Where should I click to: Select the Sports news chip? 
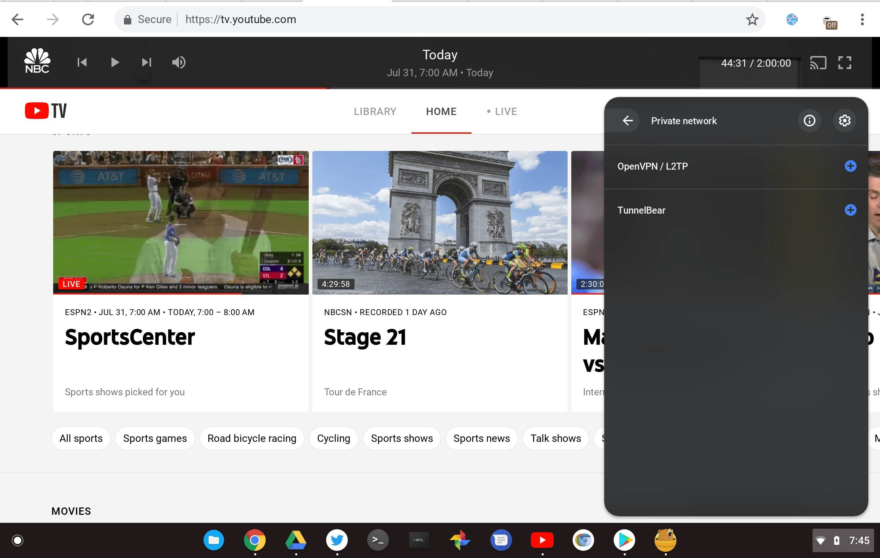click(x=482, y=438)
